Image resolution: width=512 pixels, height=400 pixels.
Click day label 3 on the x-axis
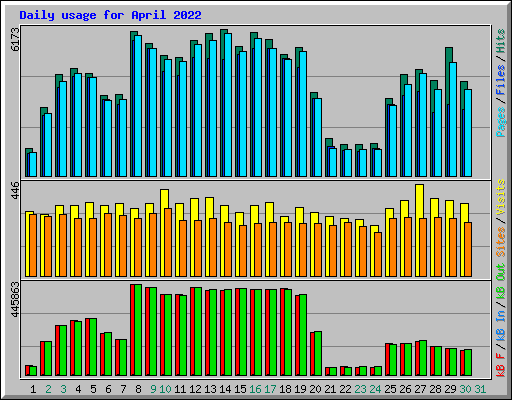click(x=63, y=389)
